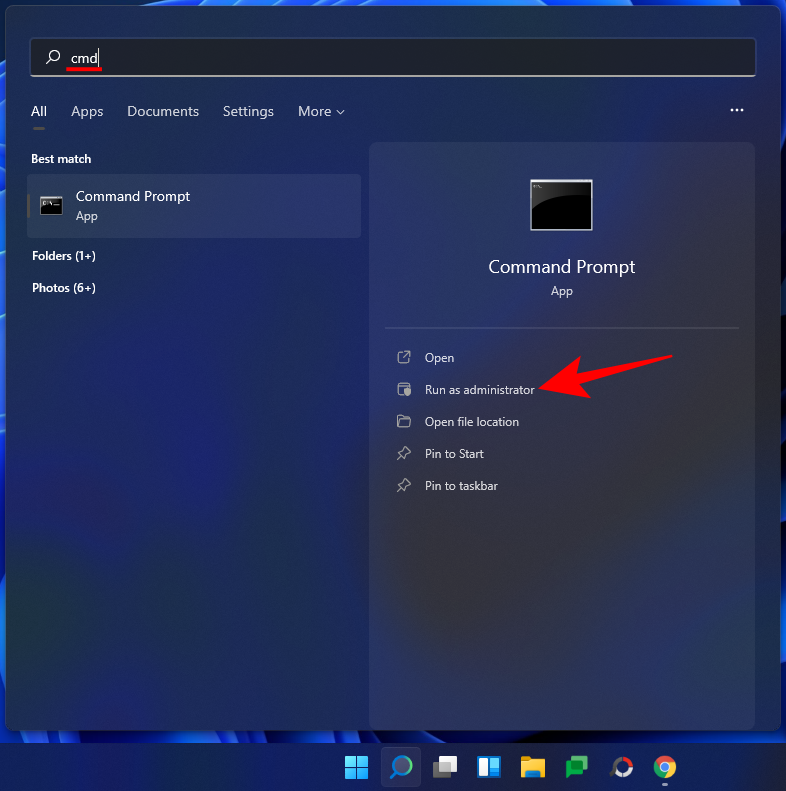
Task: Click the Pin to Start pin icon
Action: click(x=404, y=453)
